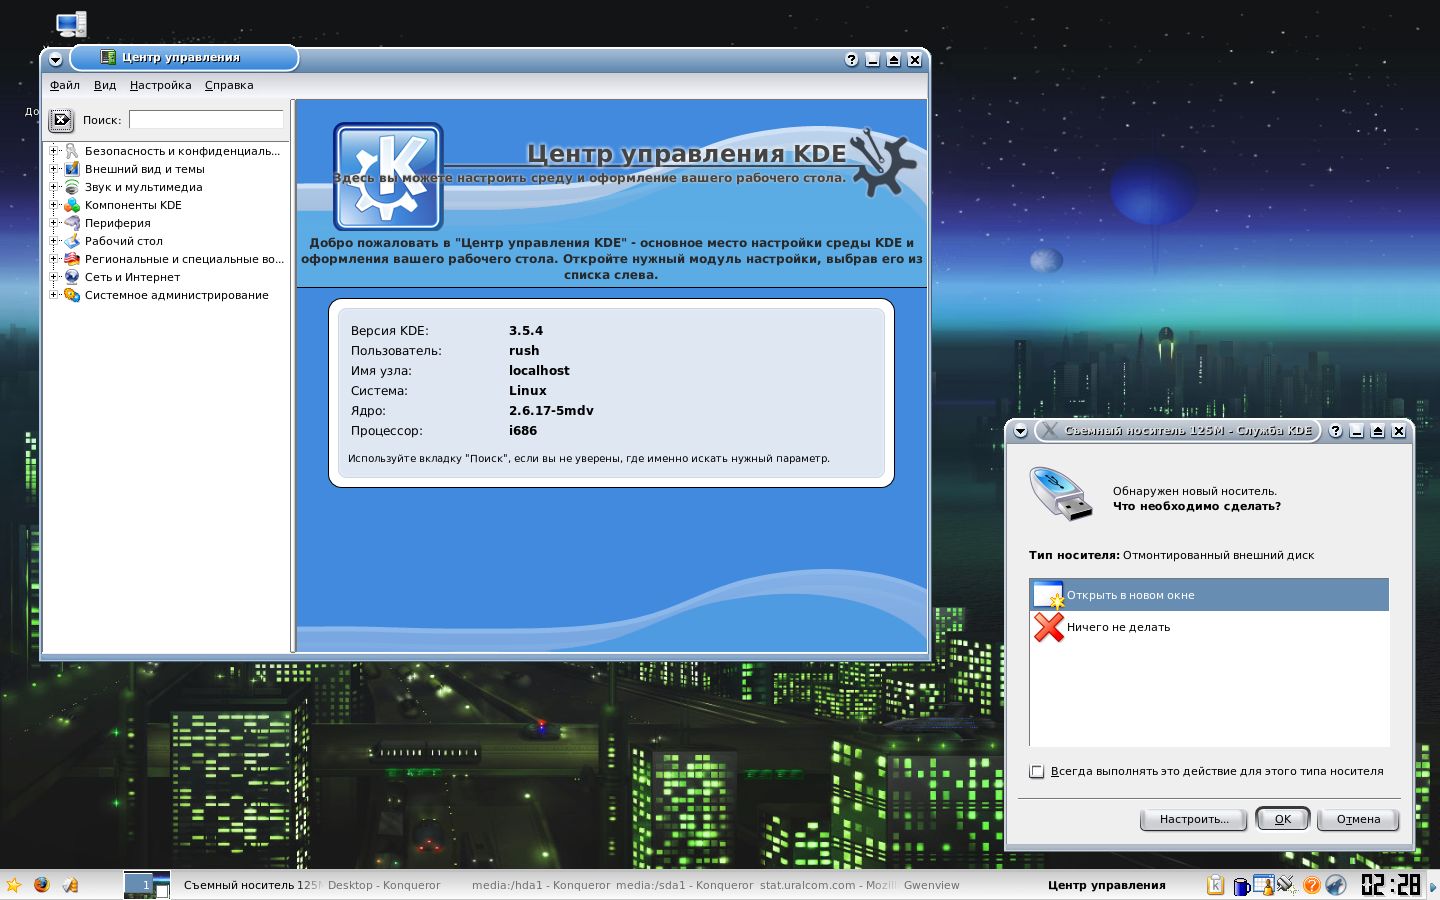Open the K menu star icon in panel
The width and height of the screenshot is (1440, 900).
click(14, 885)
